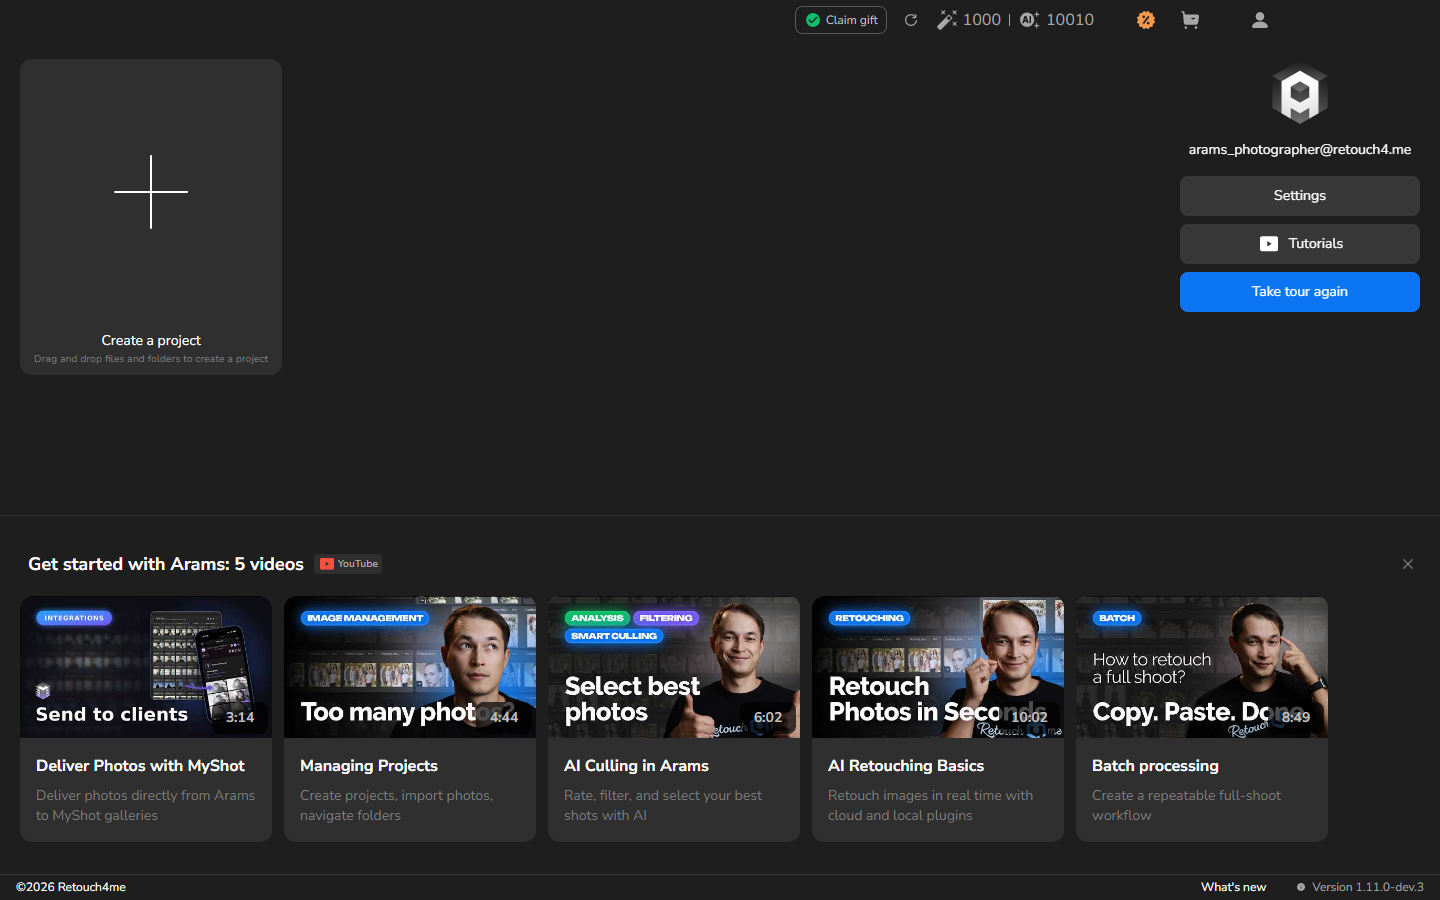Play the Select best photos video thumbnail
Image resolution: width=1440 pixels, height=900 pixels.
click(674, 667)
